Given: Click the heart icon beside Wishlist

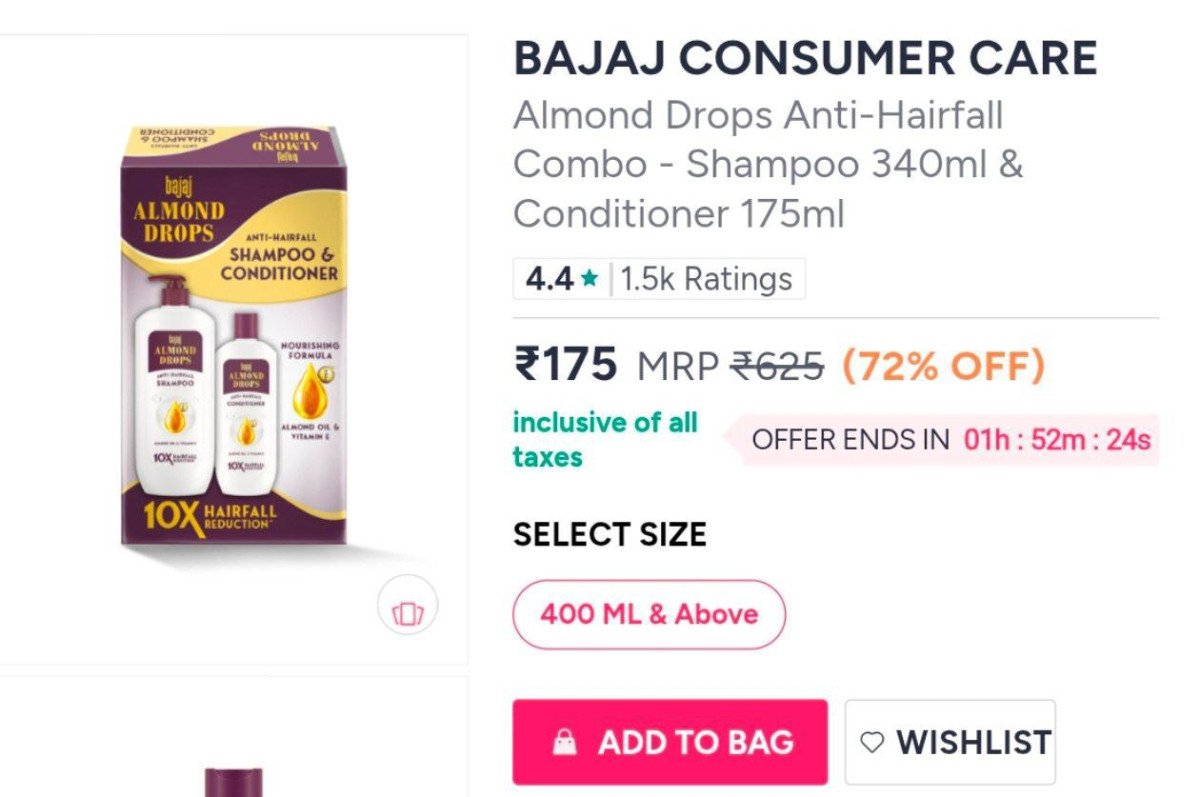Looking at the screenshot, I should click(873, 743).
